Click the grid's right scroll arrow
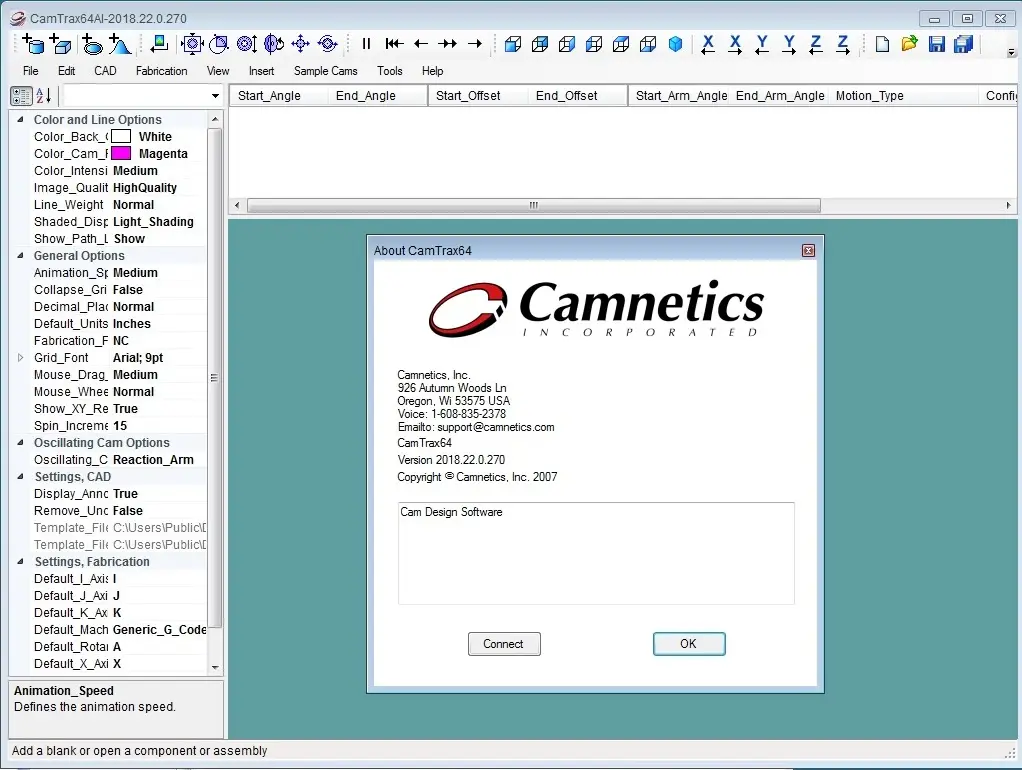1022x770 pixels. (x=1008, y=205)
